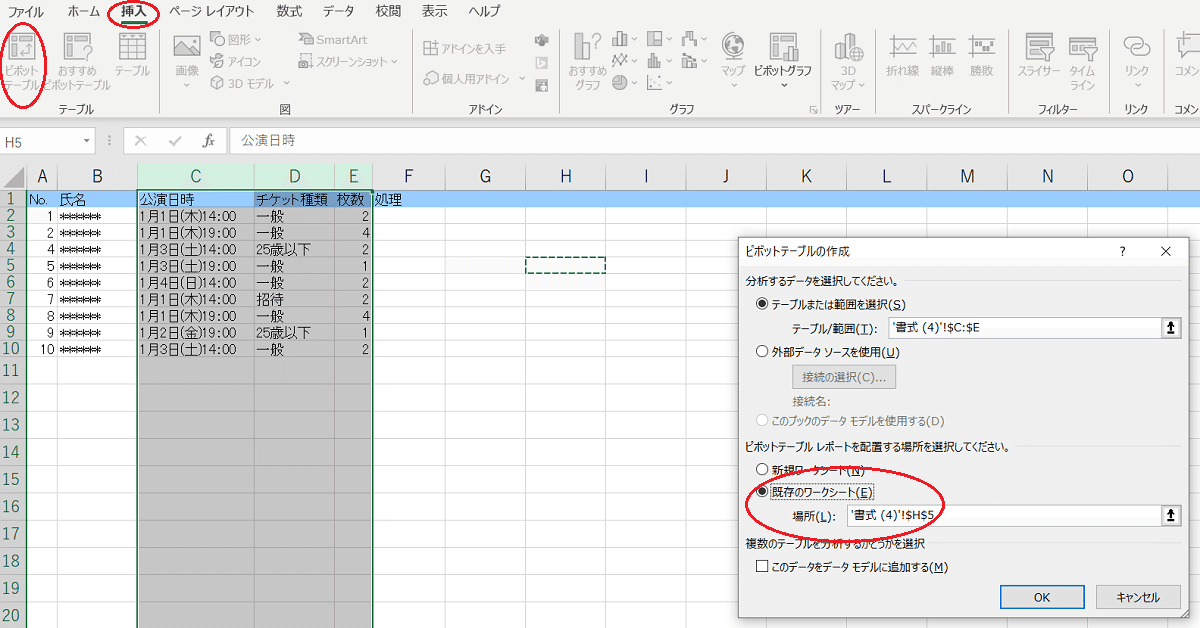Click the ピボットグラフ chart icon
The width and height of the screenshot is (1200, 628).
coord(783,46)
